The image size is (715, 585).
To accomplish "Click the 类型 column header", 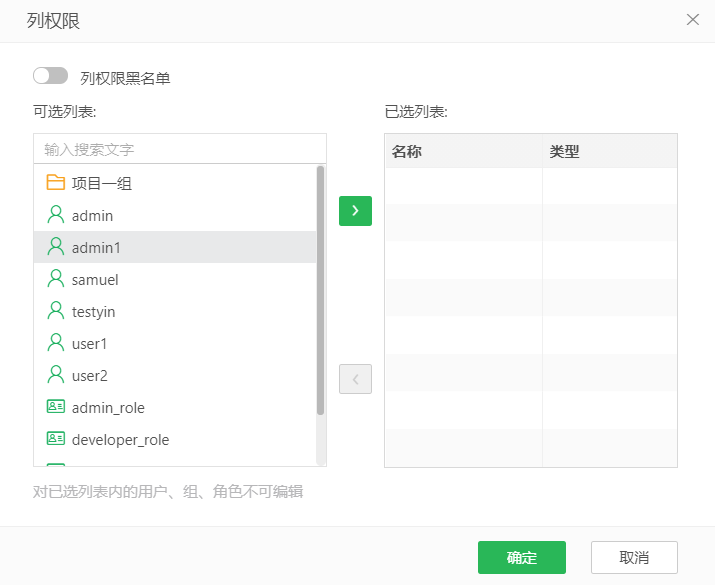I will pyautogui.click(x=565, y=152).
